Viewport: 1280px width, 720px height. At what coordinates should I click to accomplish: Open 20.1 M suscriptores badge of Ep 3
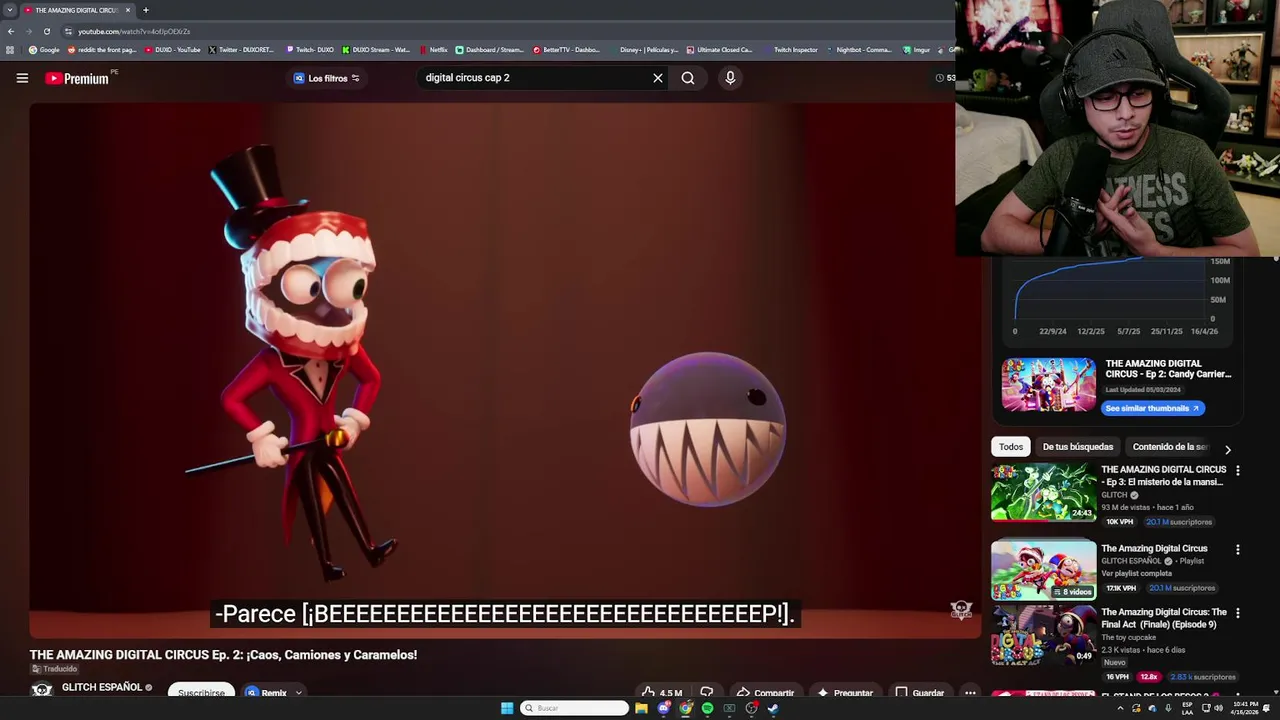(1178, 522)
